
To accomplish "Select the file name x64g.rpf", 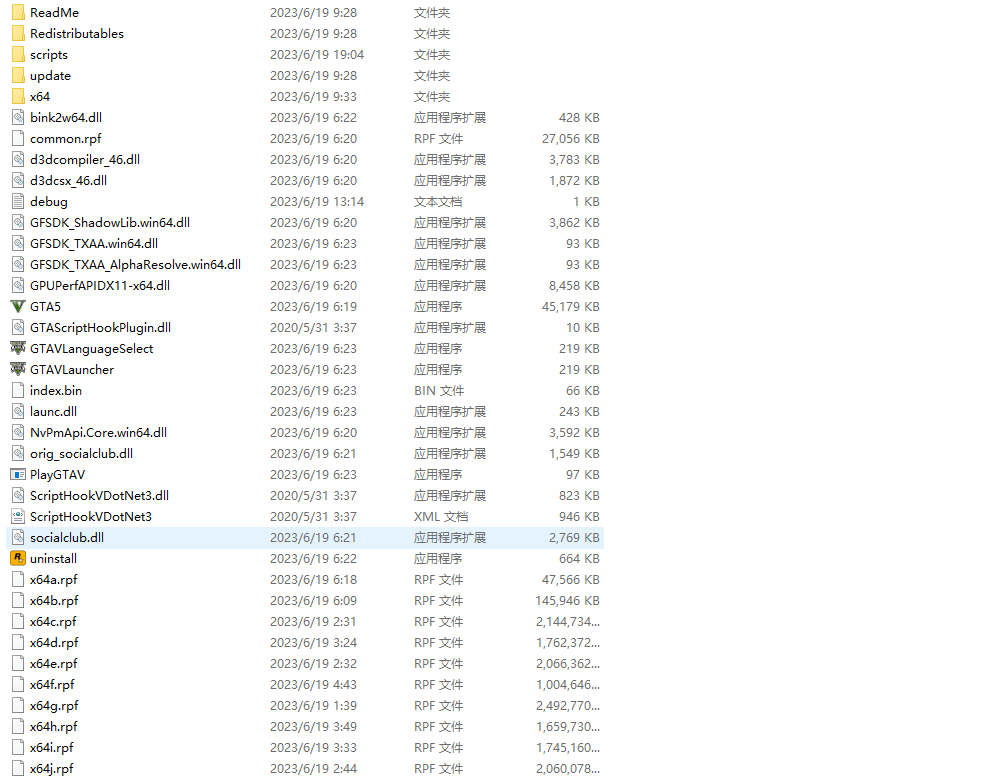I will click(x=54, y=705).
